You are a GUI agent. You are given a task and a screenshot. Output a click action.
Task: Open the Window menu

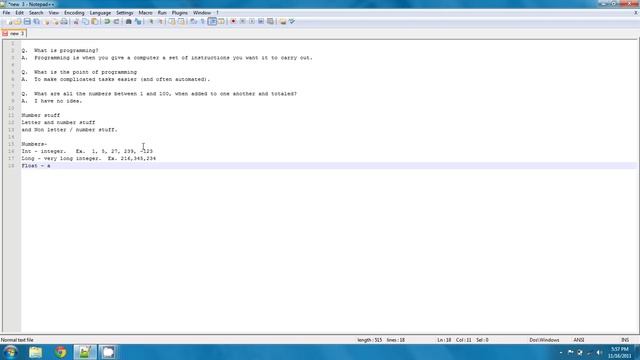(202, 13)
